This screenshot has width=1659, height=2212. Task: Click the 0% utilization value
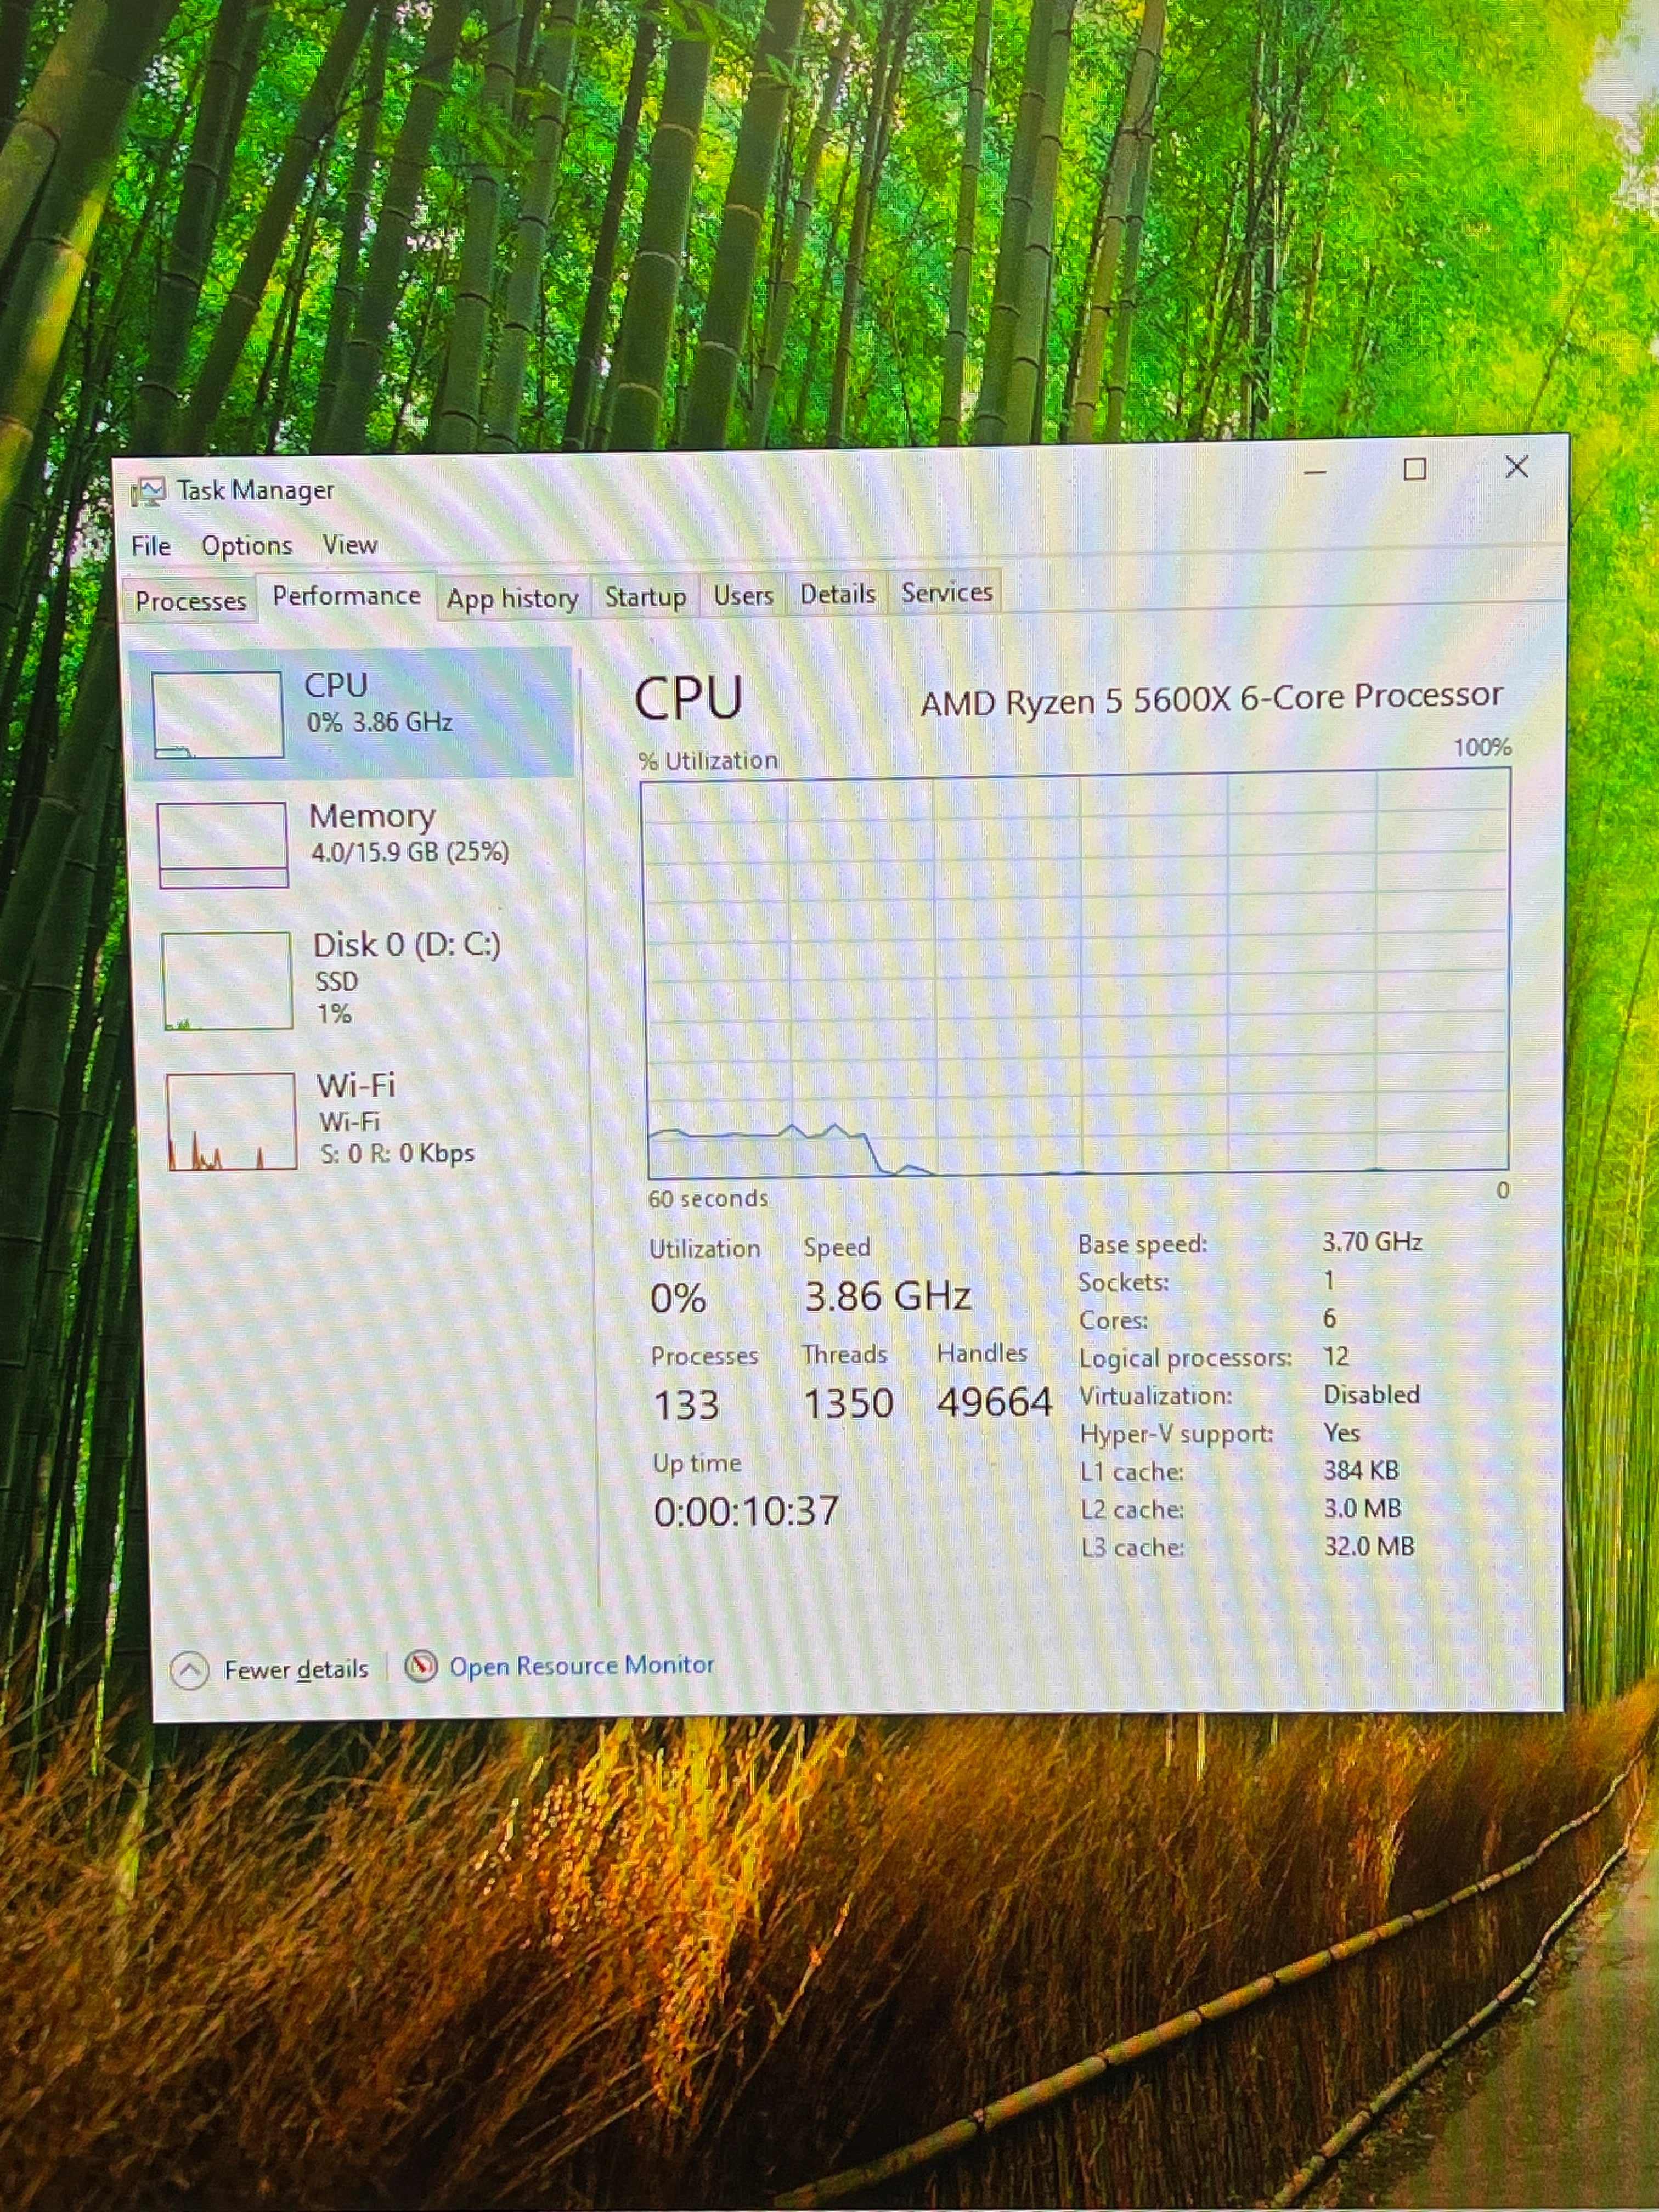678,1299
